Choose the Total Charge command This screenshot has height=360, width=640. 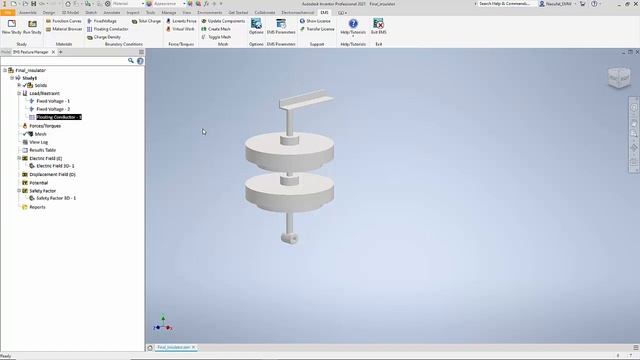[x=146, y=21]
